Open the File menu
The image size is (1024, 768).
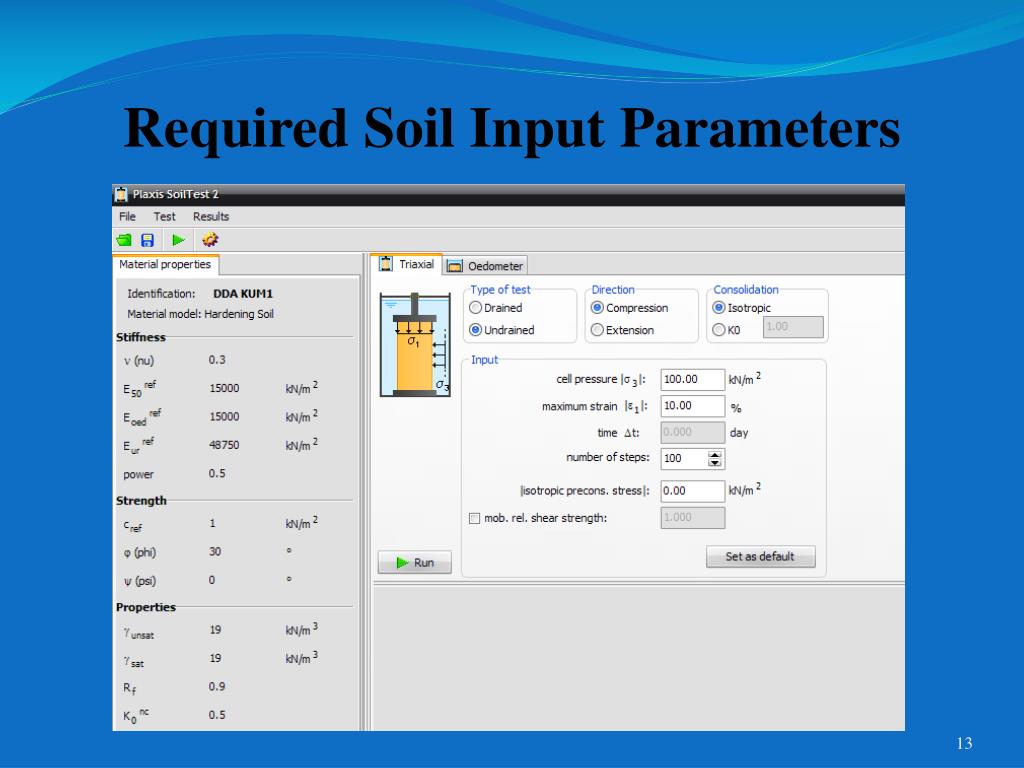pyautogui.click(x=127, y=216)
